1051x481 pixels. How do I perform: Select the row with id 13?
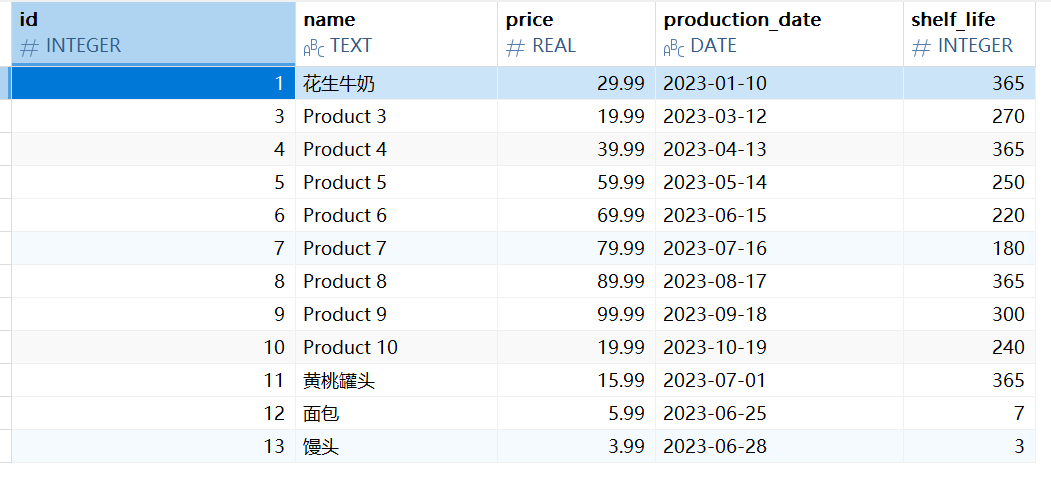click(523, 446)
